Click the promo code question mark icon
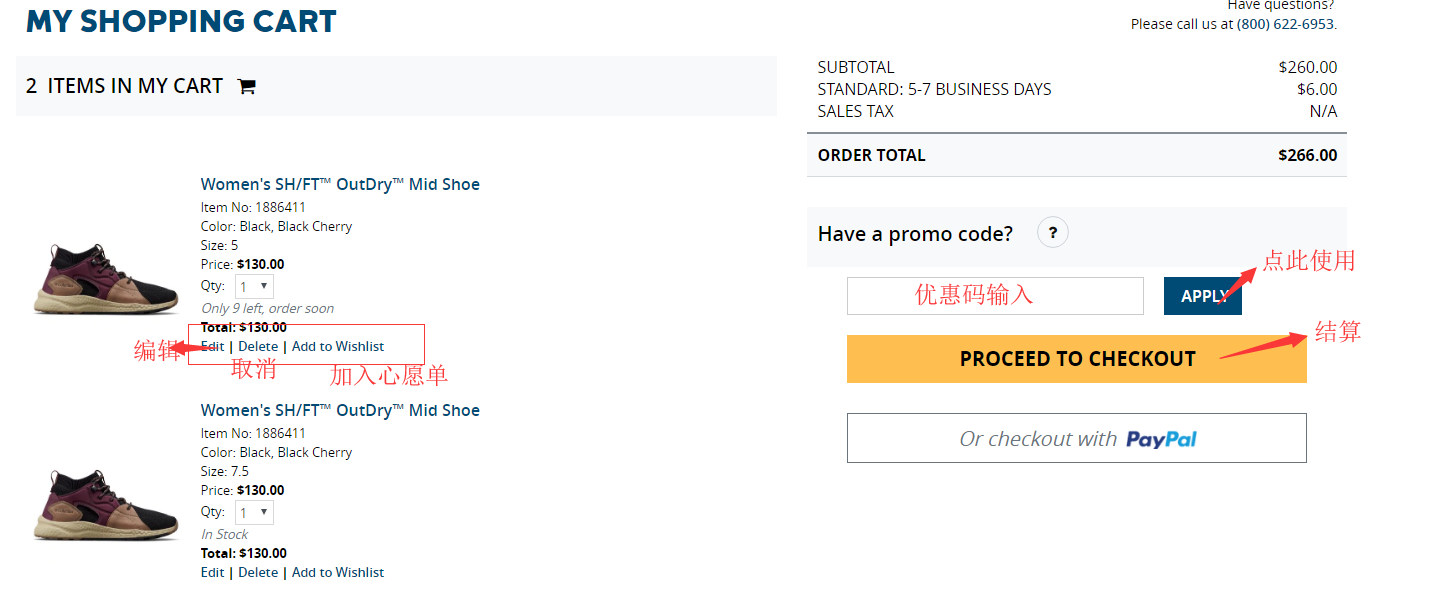 [x=1053, y=233]
